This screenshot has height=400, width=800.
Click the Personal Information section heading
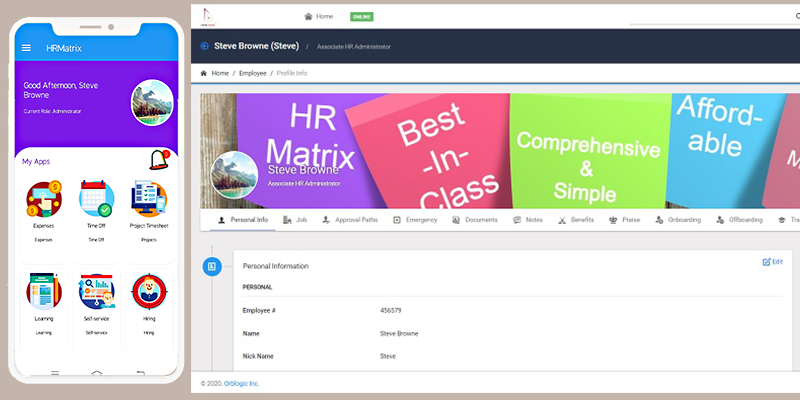coord(276,266)
